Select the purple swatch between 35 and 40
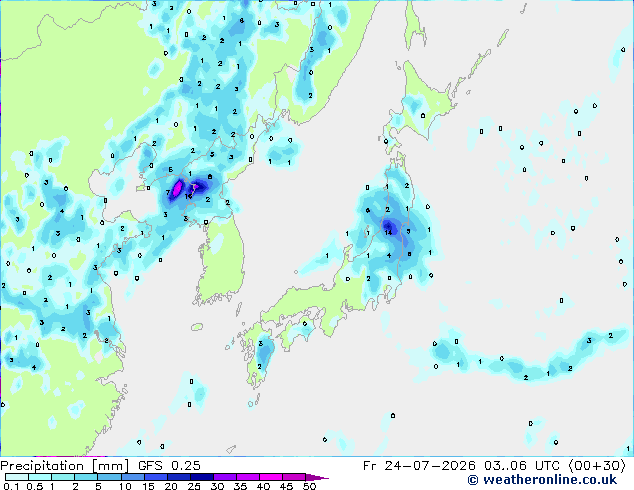This screenshot has height=490, width=634. point(248,477)
